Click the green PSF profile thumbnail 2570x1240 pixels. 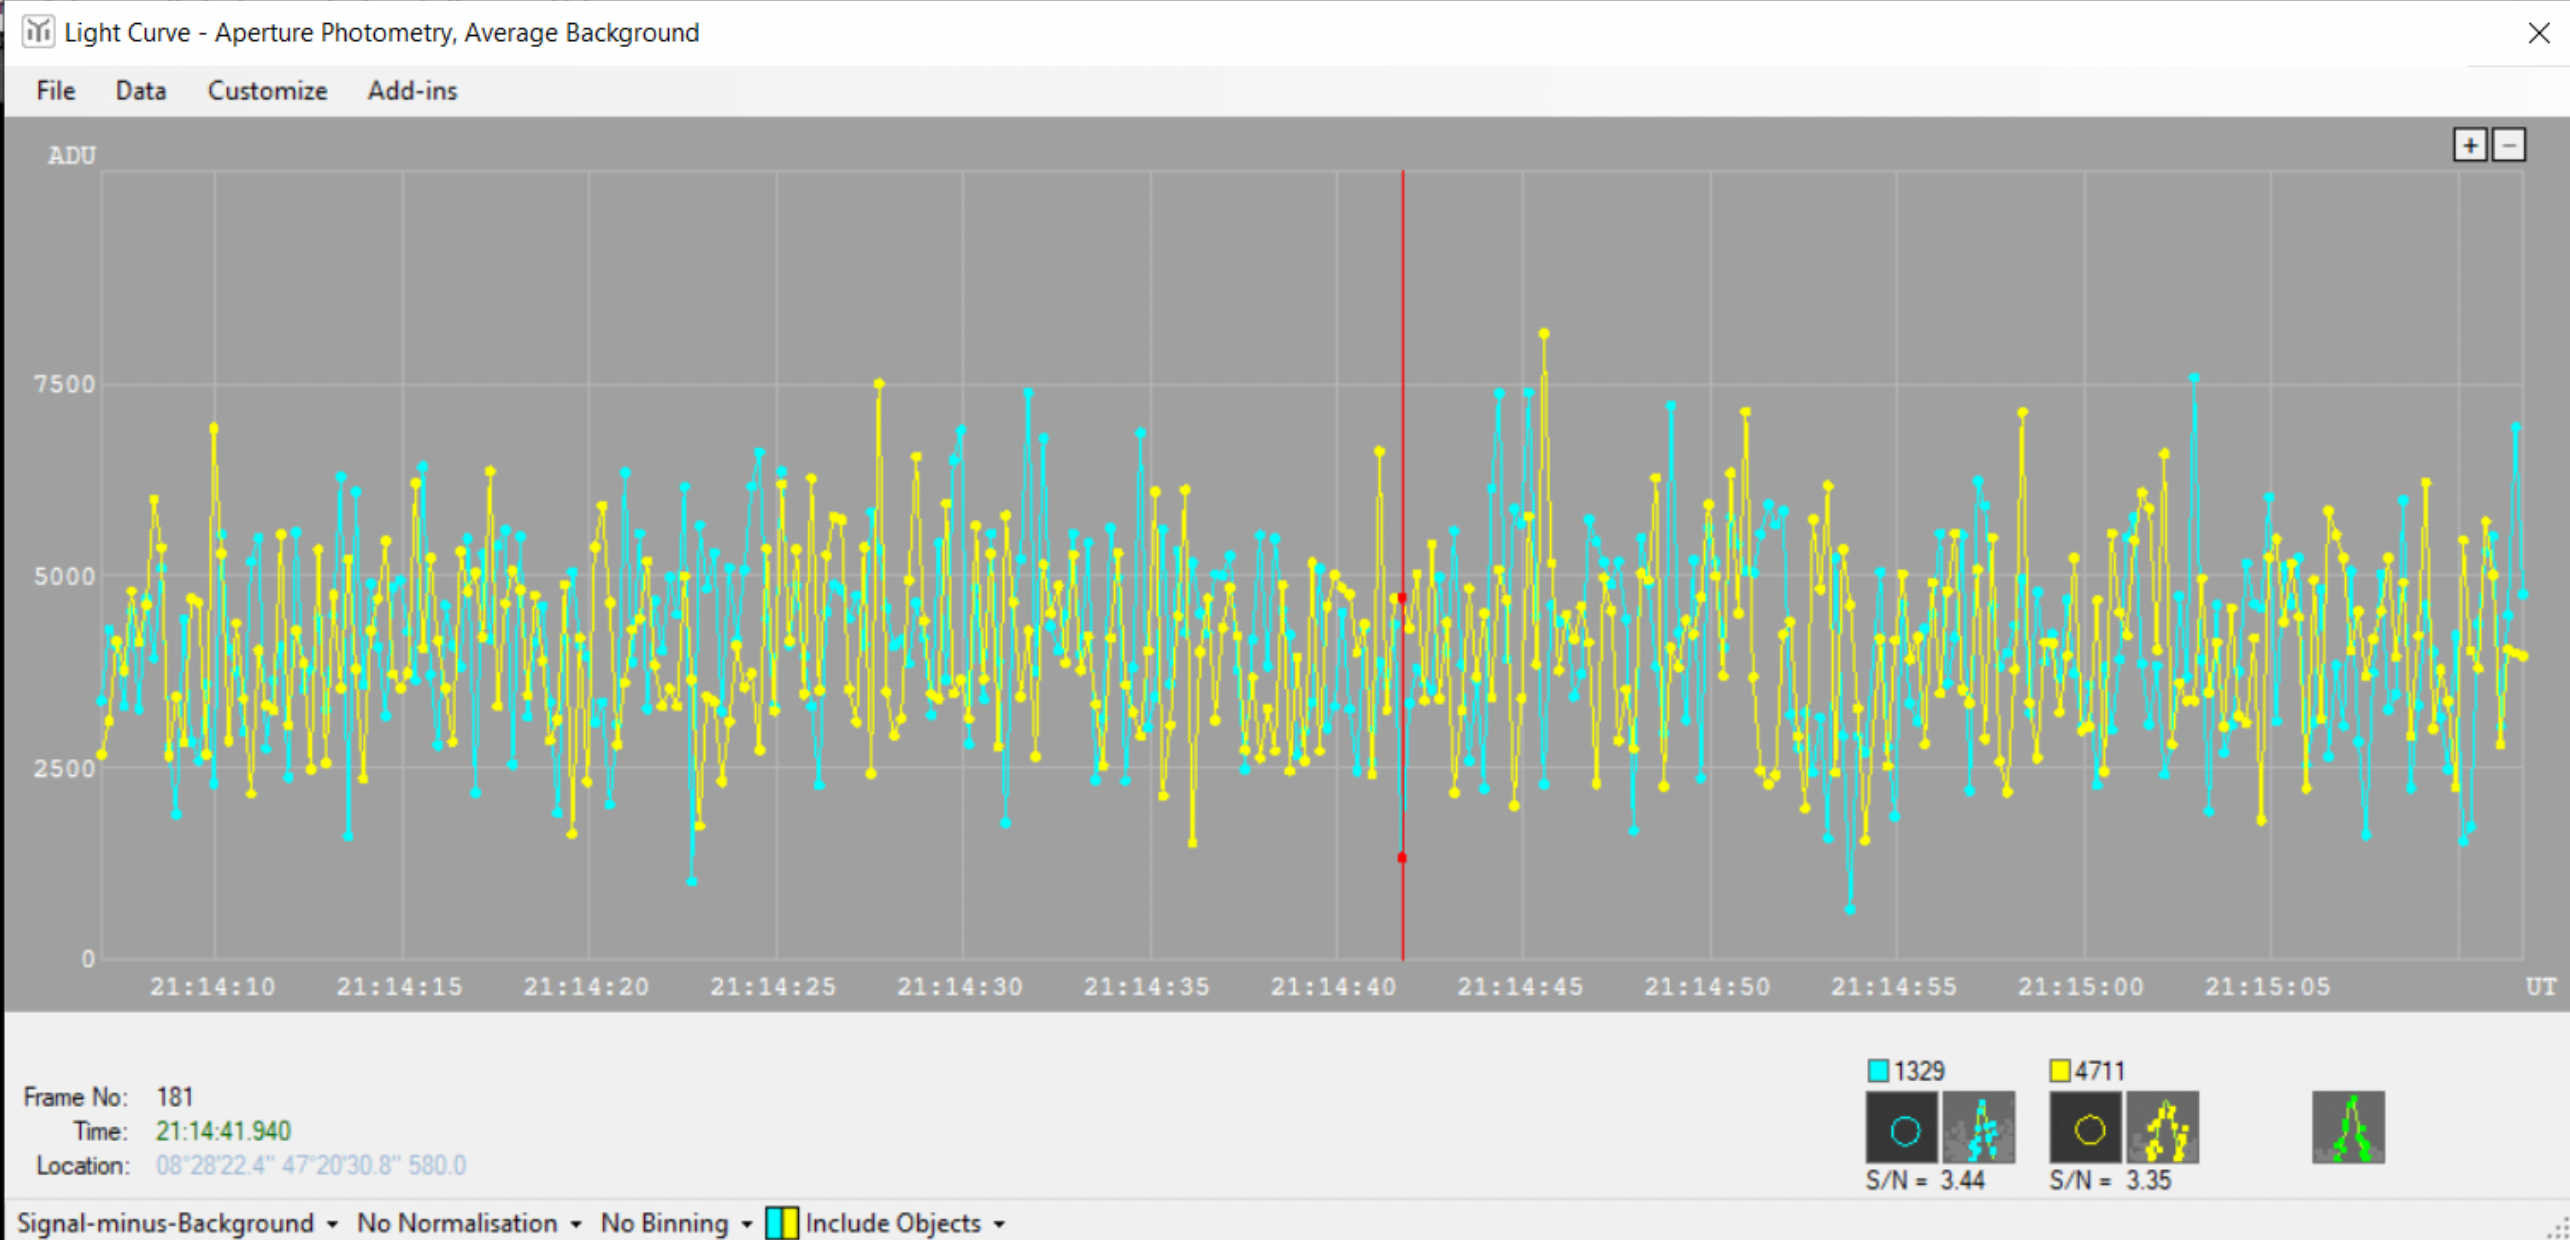(2348, 1128)
